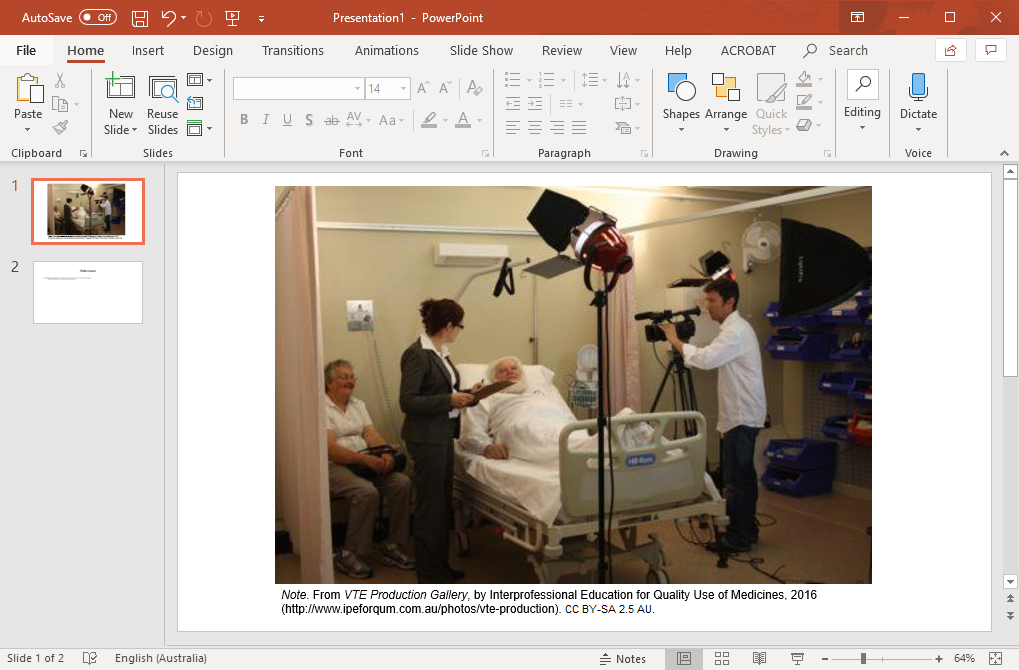Select slide 2 thumbnail
This screenshot has height=670, width=1019.
point(87,292)
